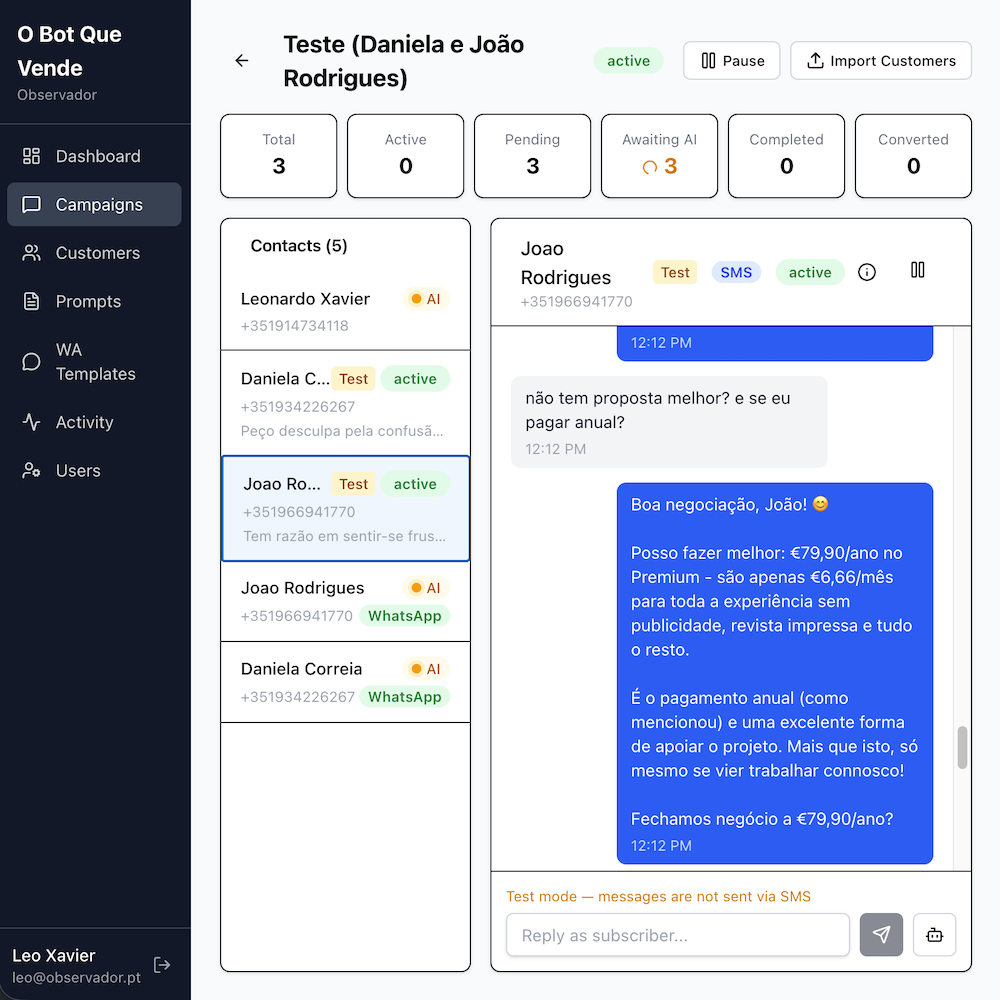1000x1000 pixels.
Task: Click the Awaiting AI stat card
Action: tap(659, 156)
